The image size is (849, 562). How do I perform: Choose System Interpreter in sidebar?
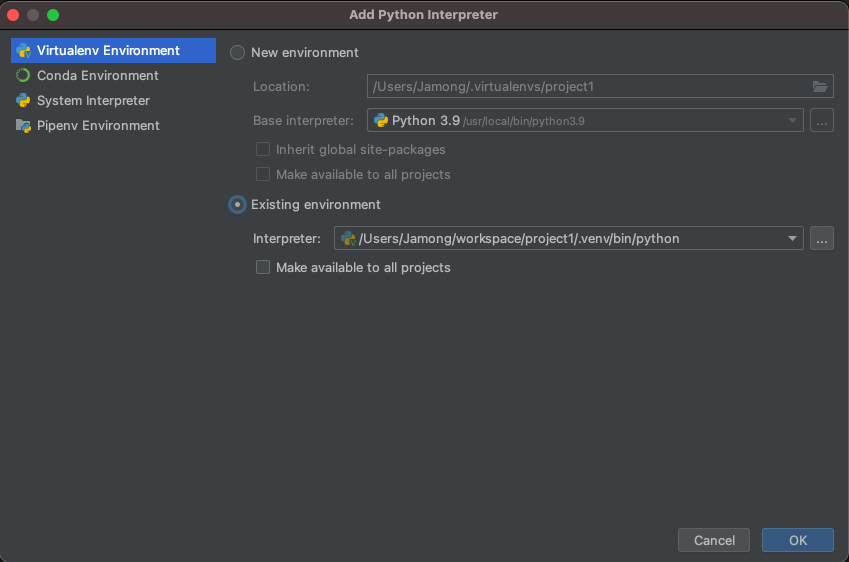[x=113, y=100]
